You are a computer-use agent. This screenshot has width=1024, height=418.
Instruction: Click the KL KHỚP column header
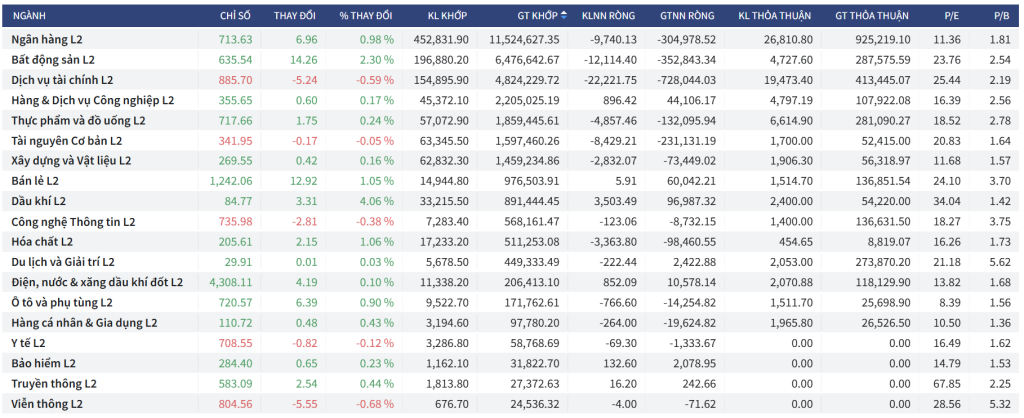tap(446, 16)
